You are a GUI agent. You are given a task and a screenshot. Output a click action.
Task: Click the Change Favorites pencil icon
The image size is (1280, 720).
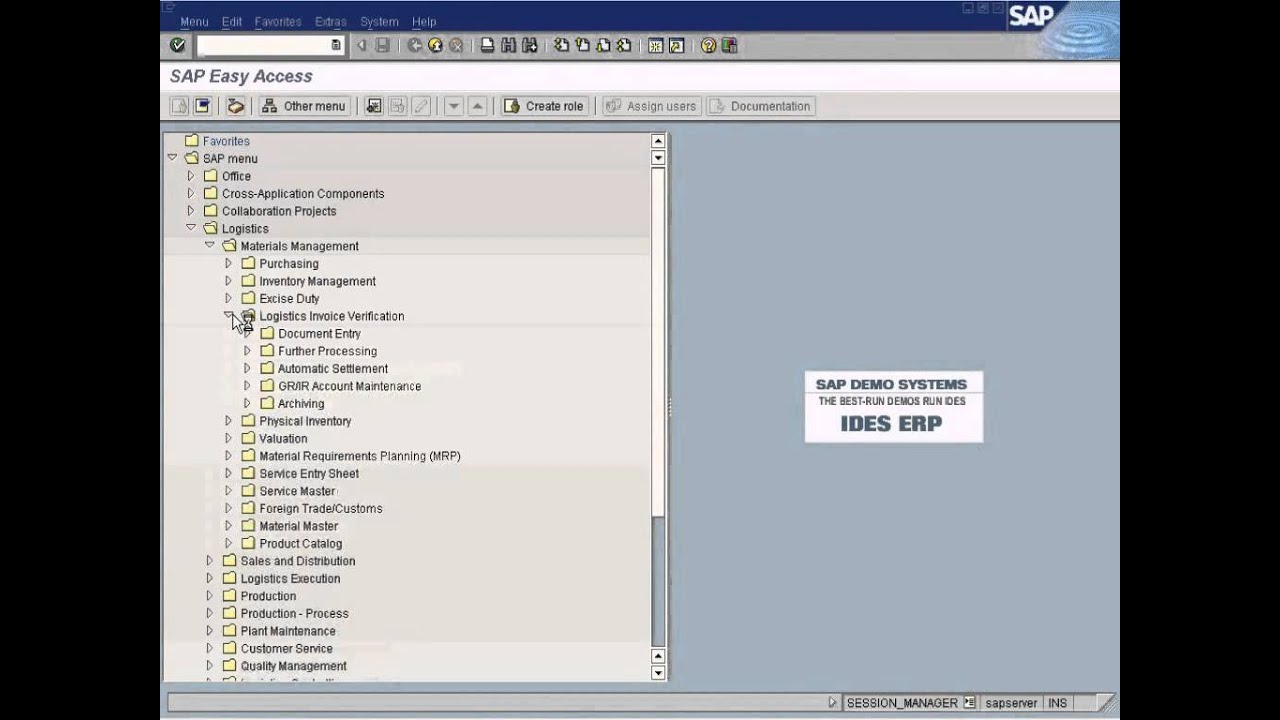(421, 106)
